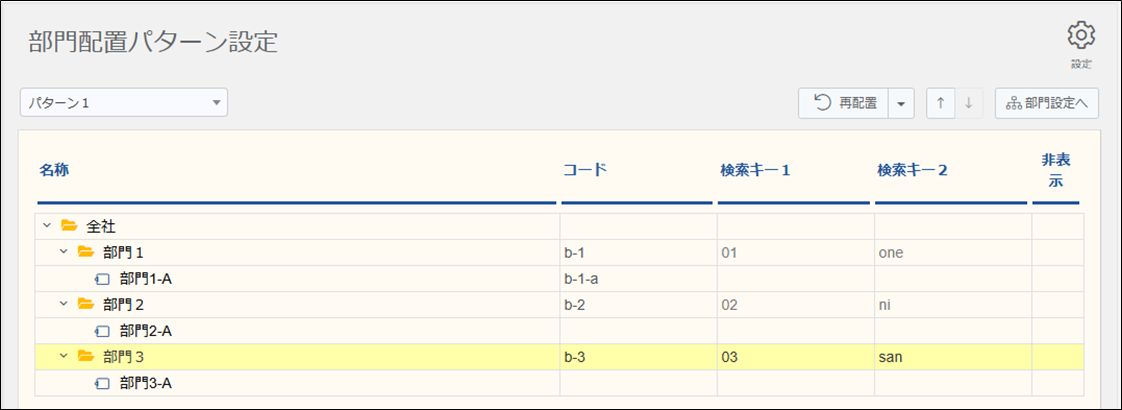Collapse the 全社 tree node
The image size is (1122, 410).
pyautogui.click(x=47, y=227)
